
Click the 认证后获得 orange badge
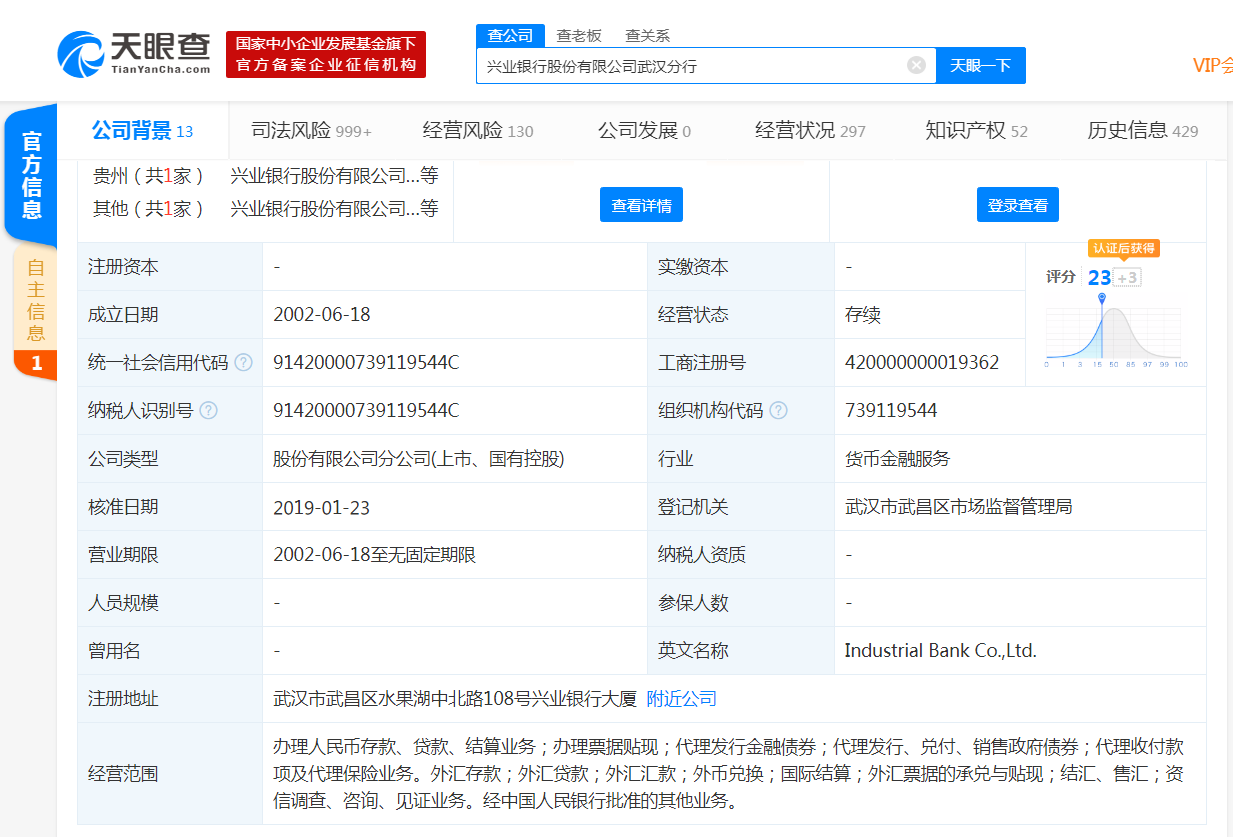click(1124, 248)
